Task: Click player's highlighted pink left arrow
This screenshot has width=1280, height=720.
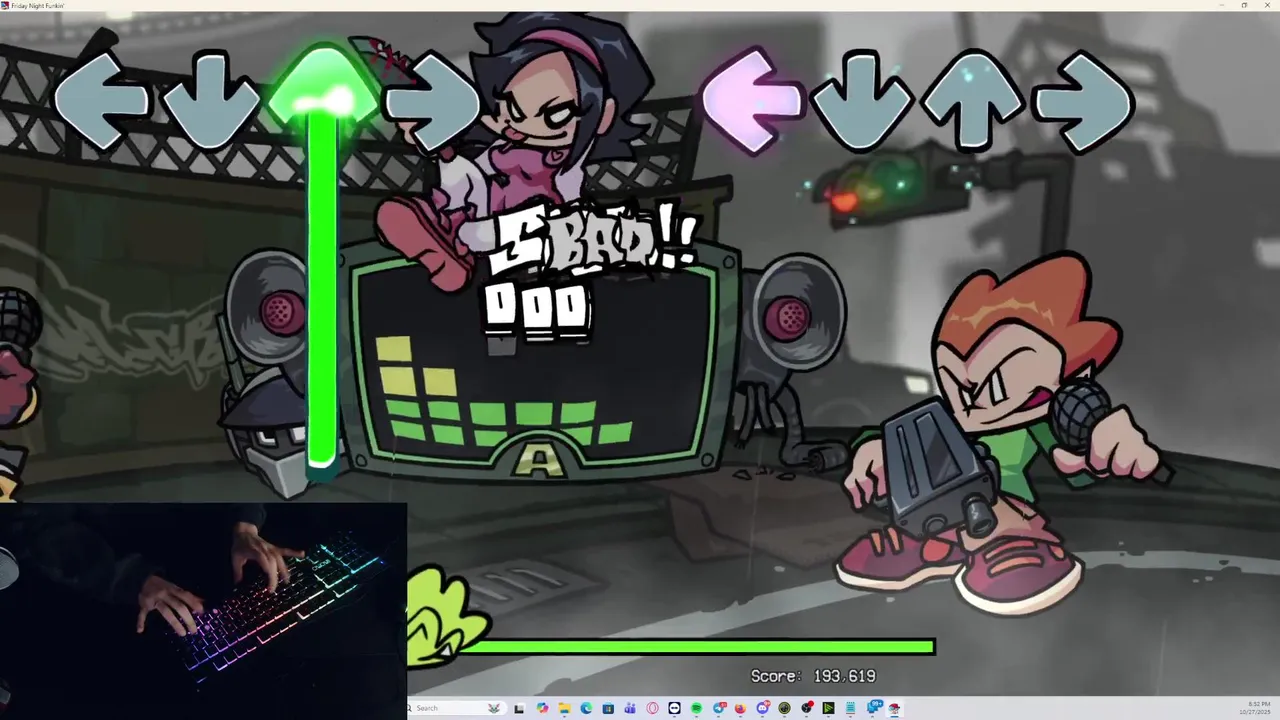Action: coord(754,100)
